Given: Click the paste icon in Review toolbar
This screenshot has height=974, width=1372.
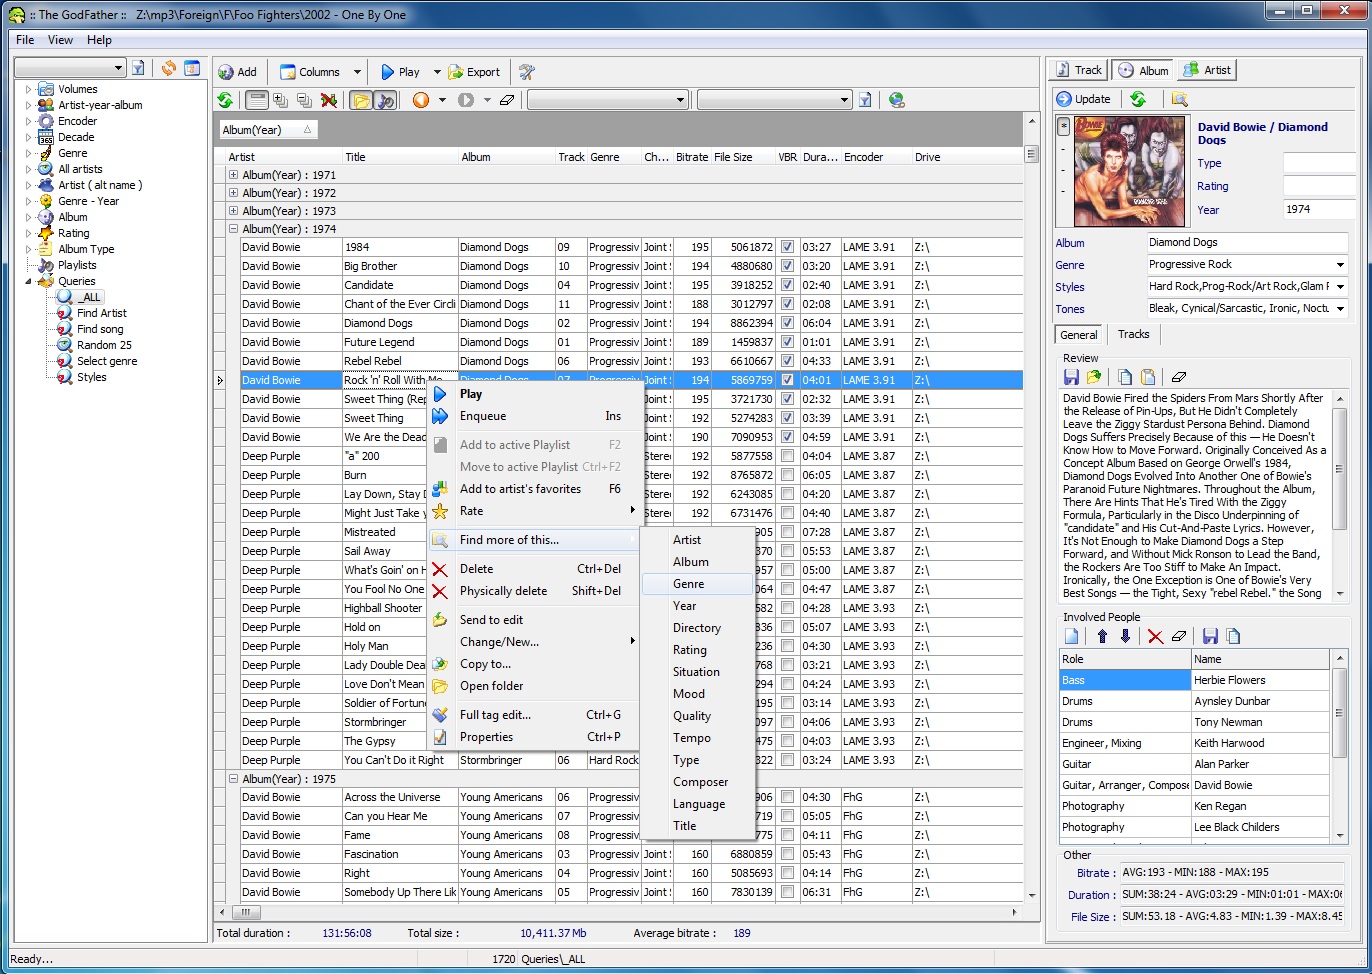Looking at the screenshot, I should point(1148,377).
